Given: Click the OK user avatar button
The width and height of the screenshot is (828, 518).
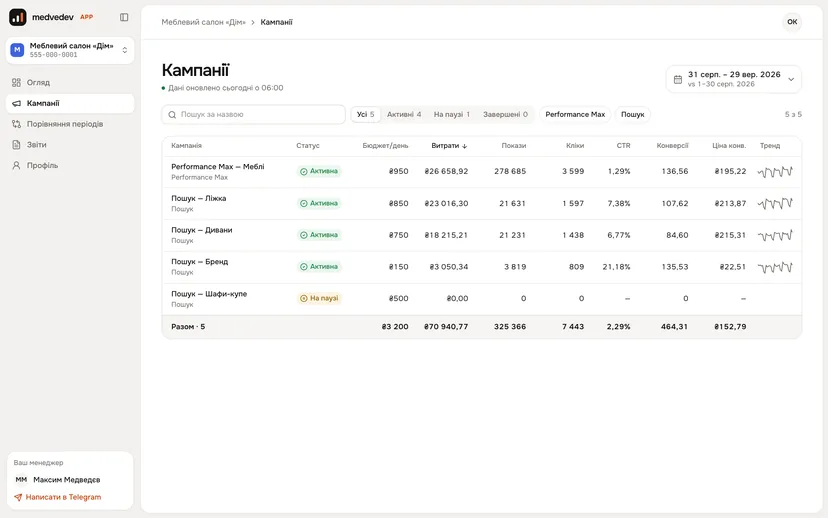Looking at the screenshot, I should (x=792, y=22).
